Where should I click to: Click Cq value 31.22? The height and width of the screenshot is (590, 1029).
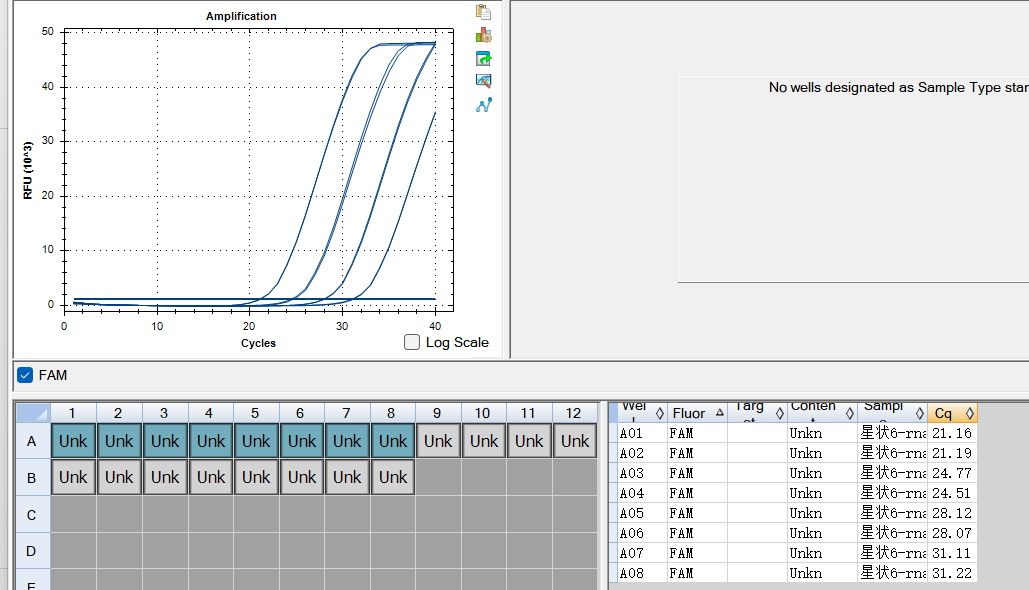pyautogui.click(x=952, y=573)
